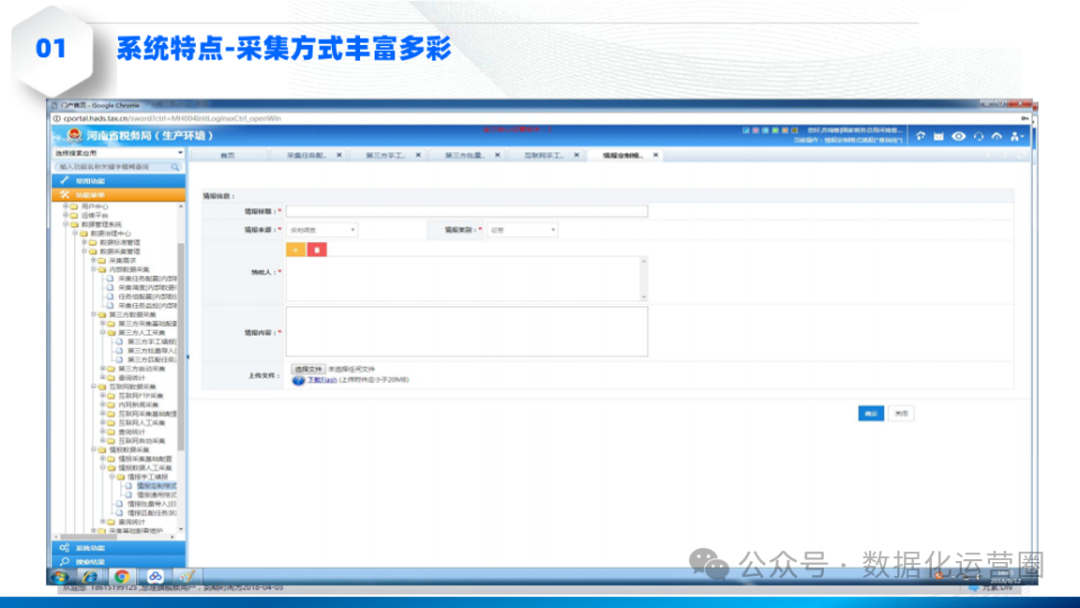Image resolution: width=1080 pixels, height=608 pixels.
Task: Close the 互联网手工 tab
Action: point(577,155)
